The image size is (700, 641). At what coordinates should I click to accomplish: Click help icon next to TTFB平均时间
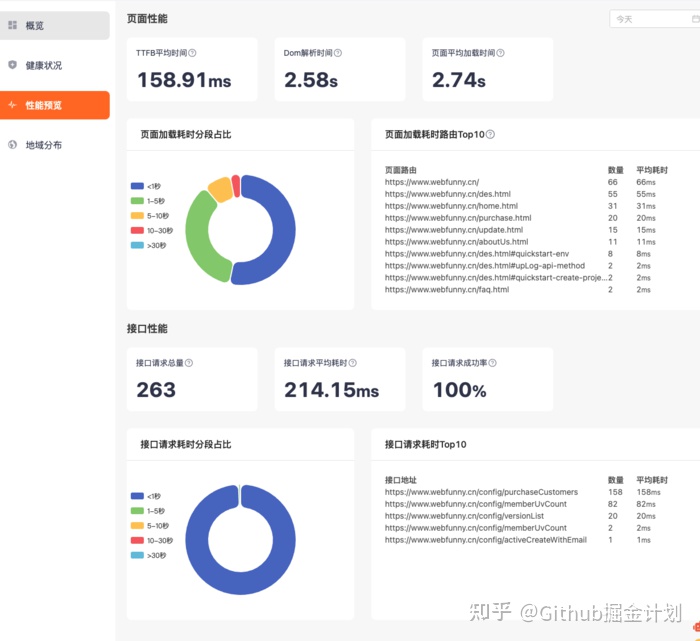(192, 53)
